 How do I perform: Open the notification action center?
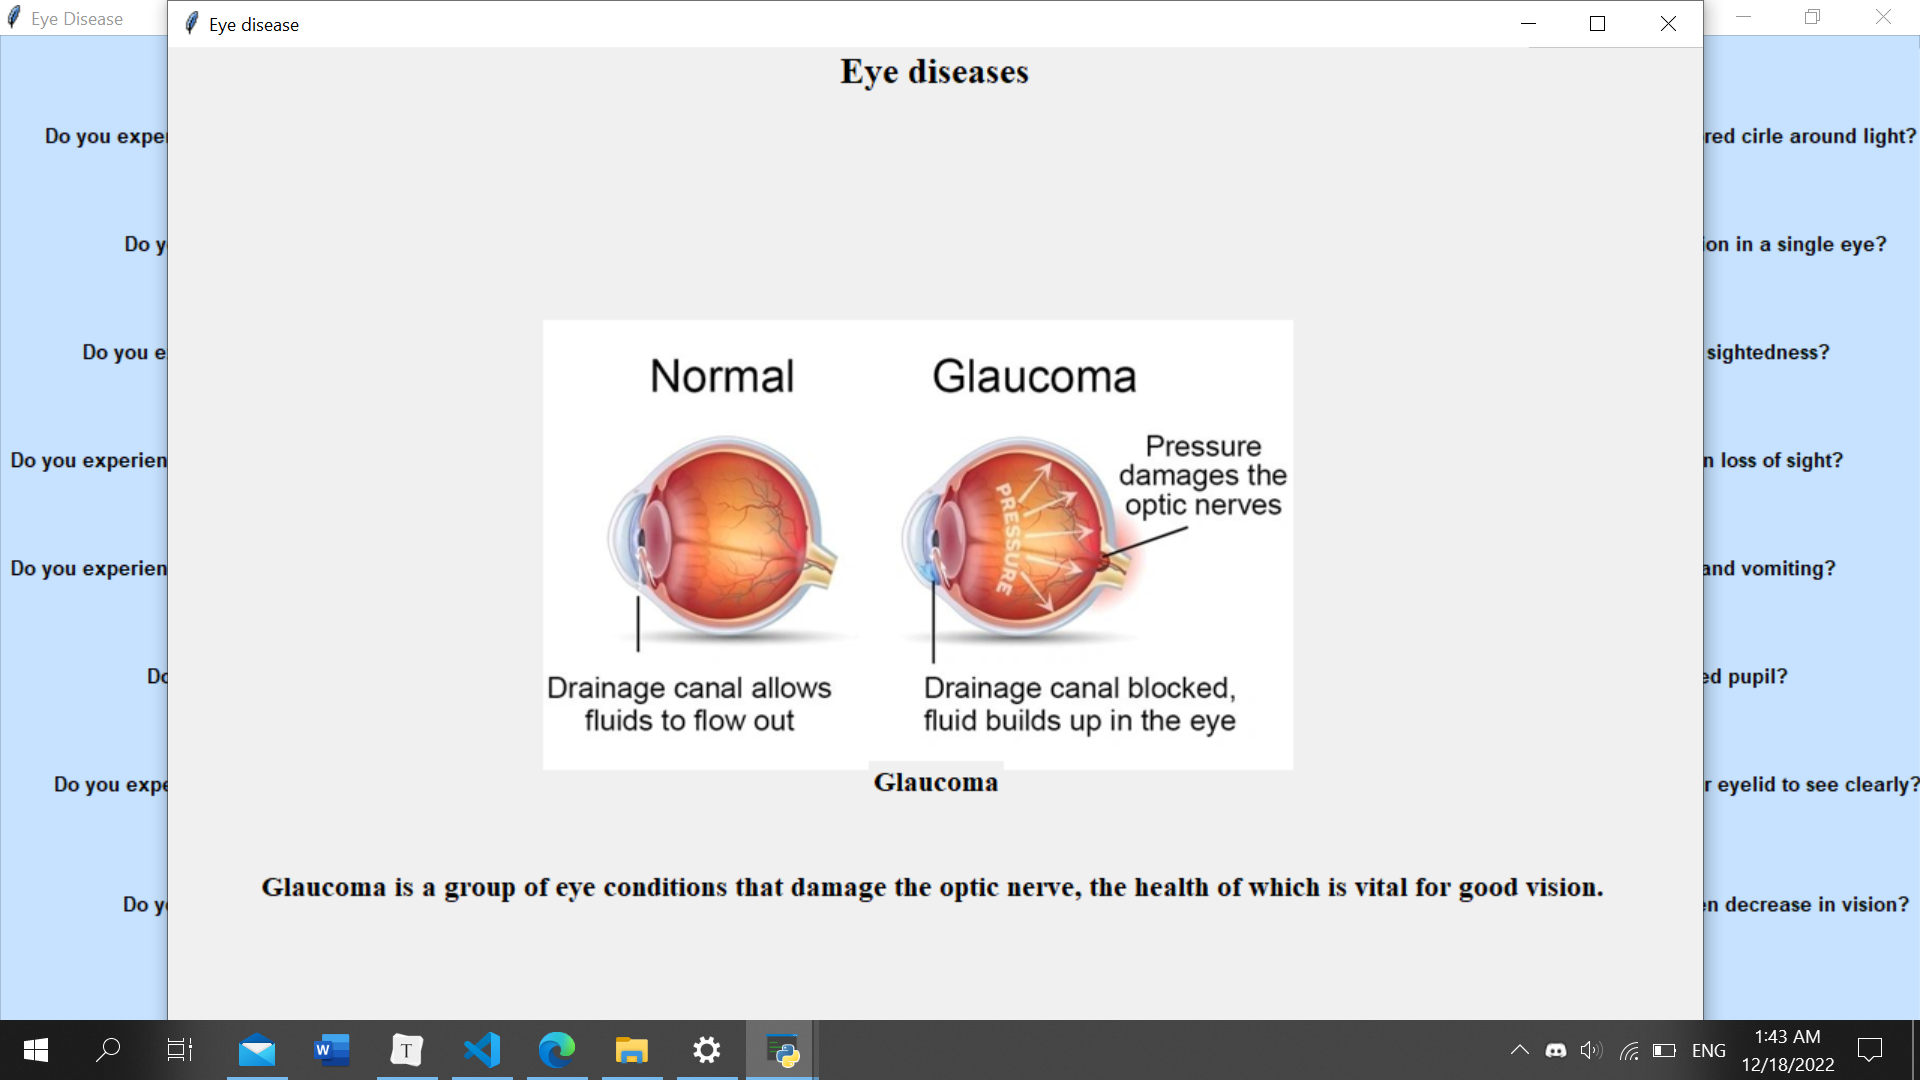coord(1870,1050)
